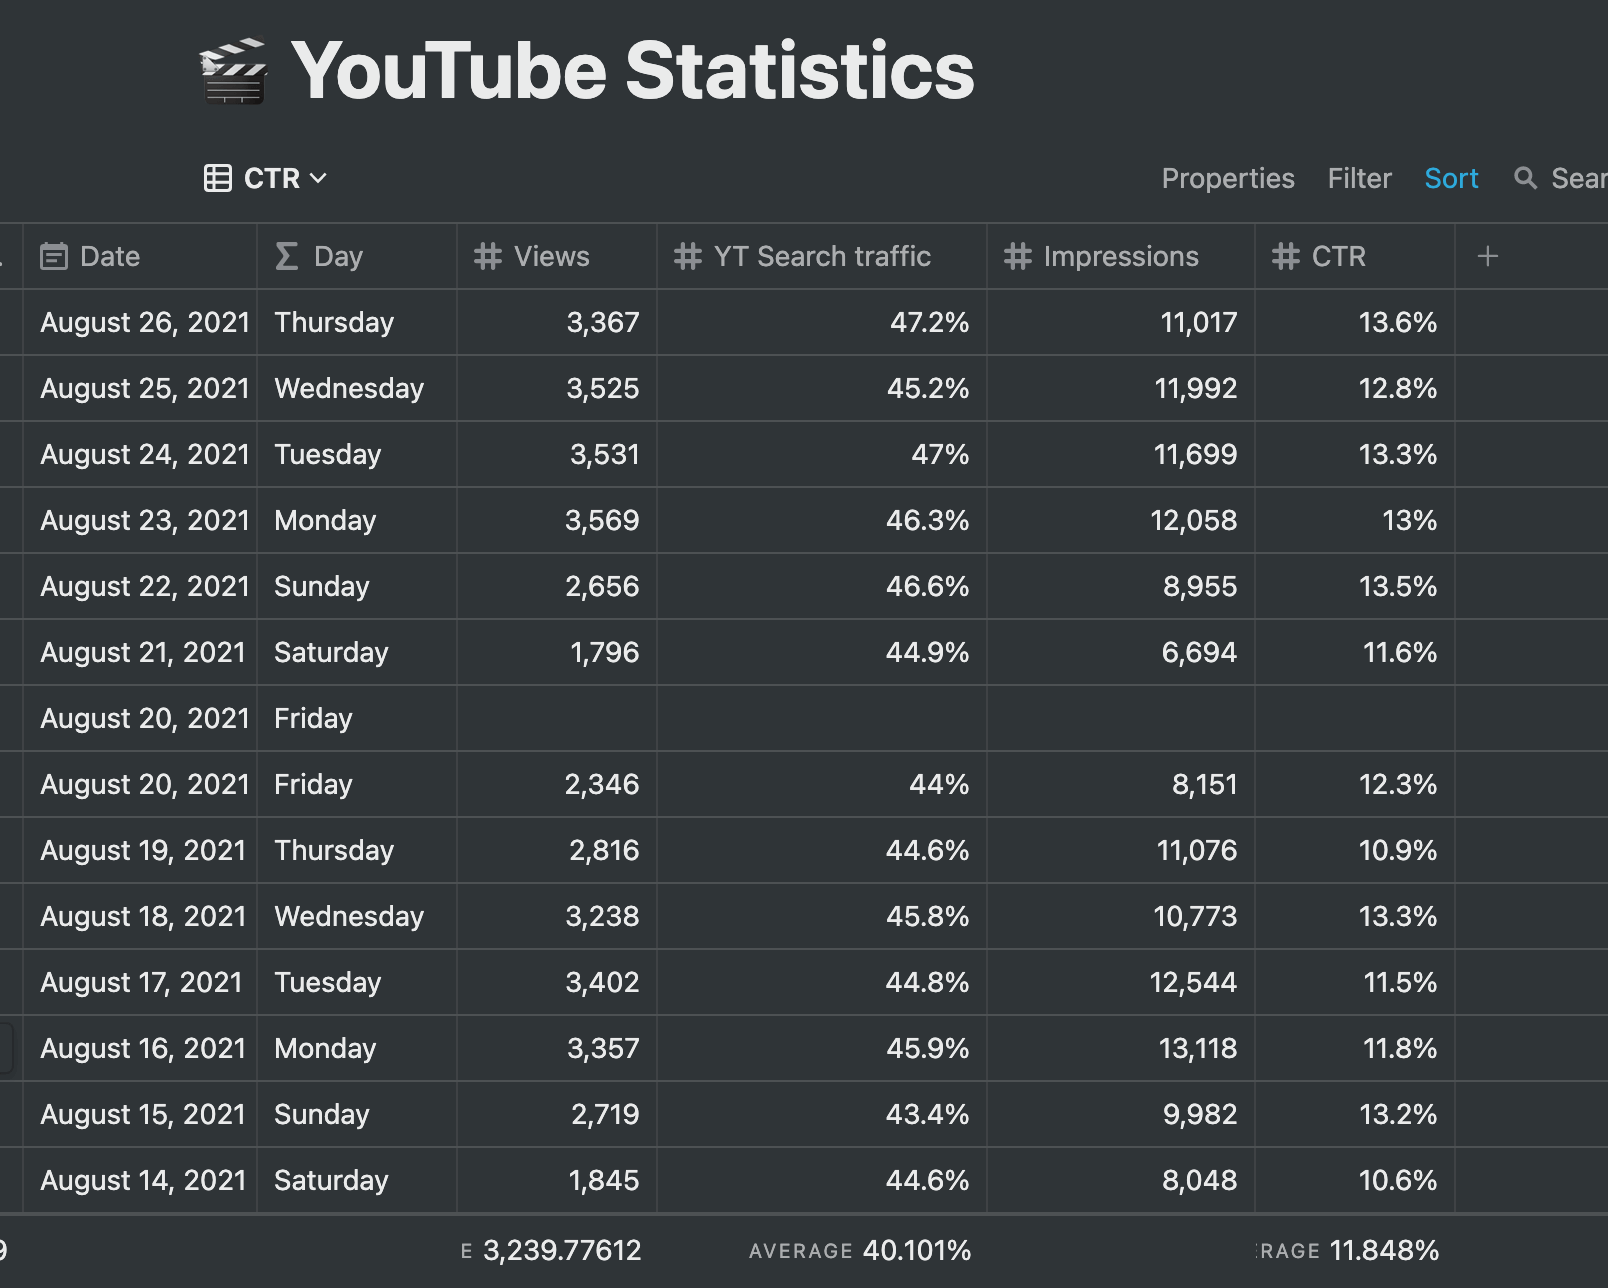Open the Filter menu
The image size is (1608, 1288).
coord(1359,178)
